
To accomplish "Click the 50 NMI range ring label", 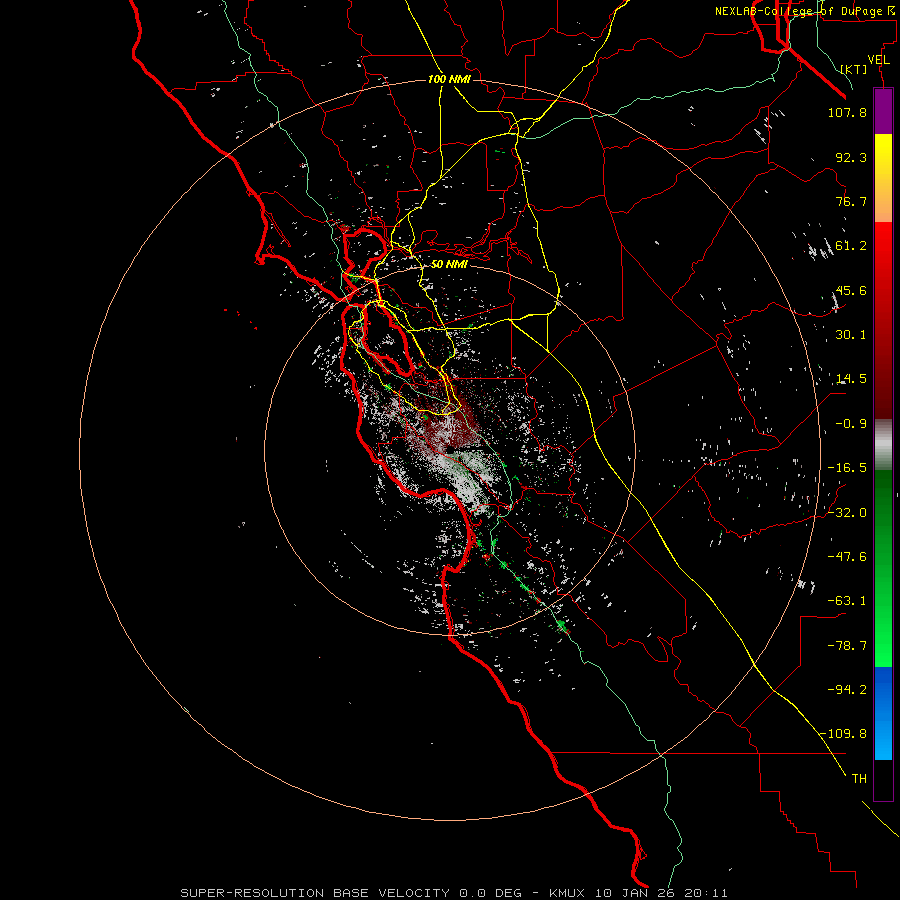I will coord(449,264).
